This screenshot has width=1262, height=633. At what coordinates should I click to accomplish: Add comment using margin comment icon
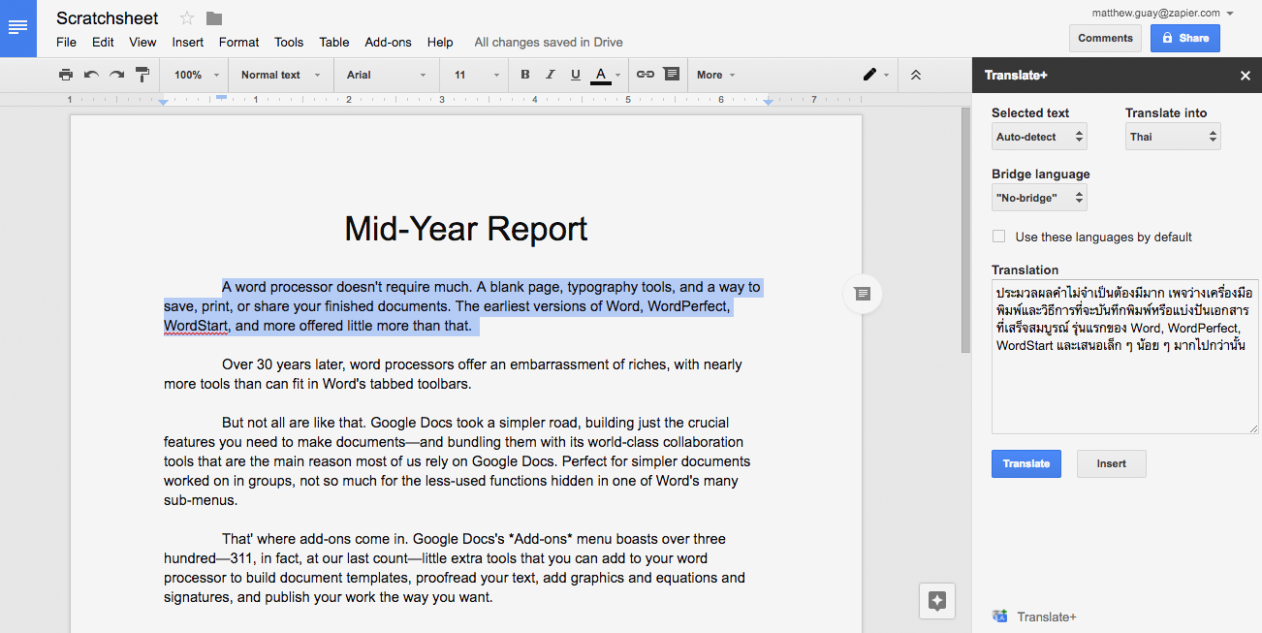point(861,293)
